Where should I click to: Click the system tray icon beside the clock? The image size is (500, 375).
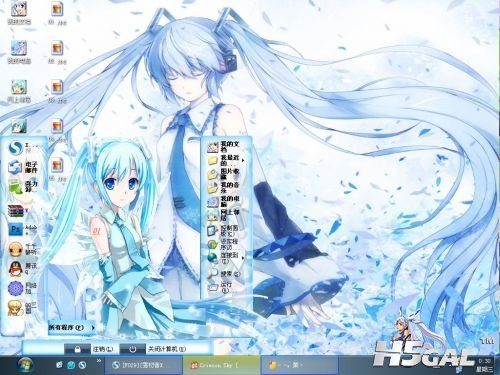pos(460,369)
